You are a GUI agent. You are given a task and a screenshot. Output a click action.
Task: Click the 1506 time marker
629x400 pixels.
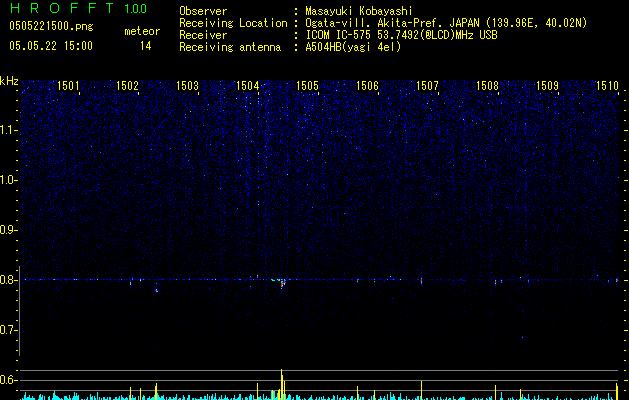(x=368, y=86)
